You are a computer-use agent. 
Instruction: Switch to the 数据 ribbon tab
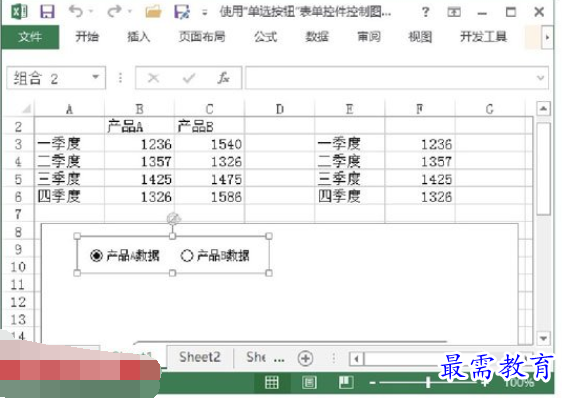[317, 37]
